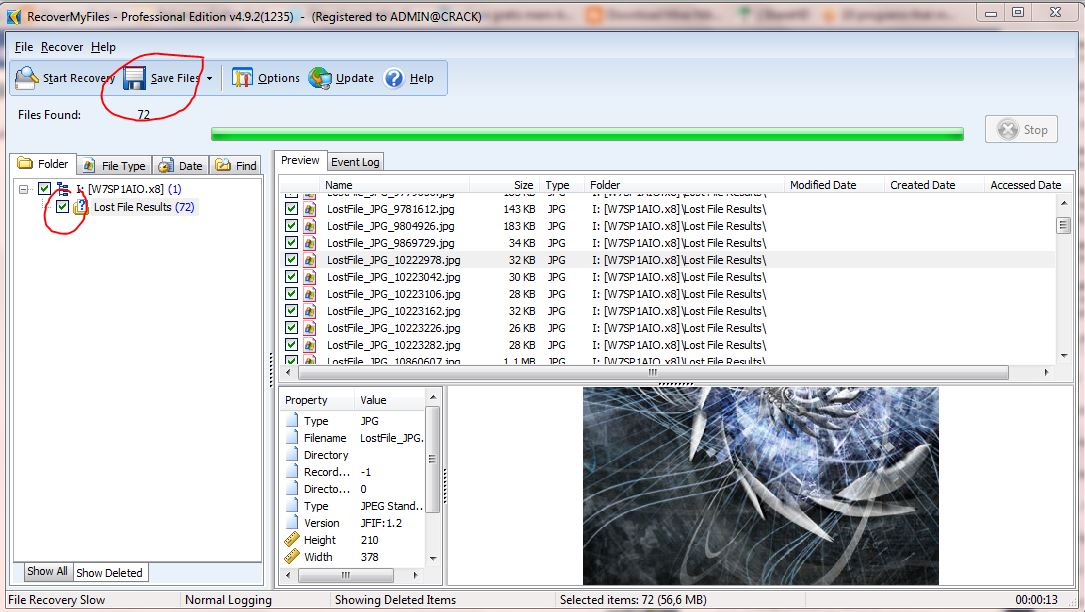The height and width of the screenshot is (612, 1085).
Task: Select the row LostFile_JPG_10223162.jpg
Action: 667,311
